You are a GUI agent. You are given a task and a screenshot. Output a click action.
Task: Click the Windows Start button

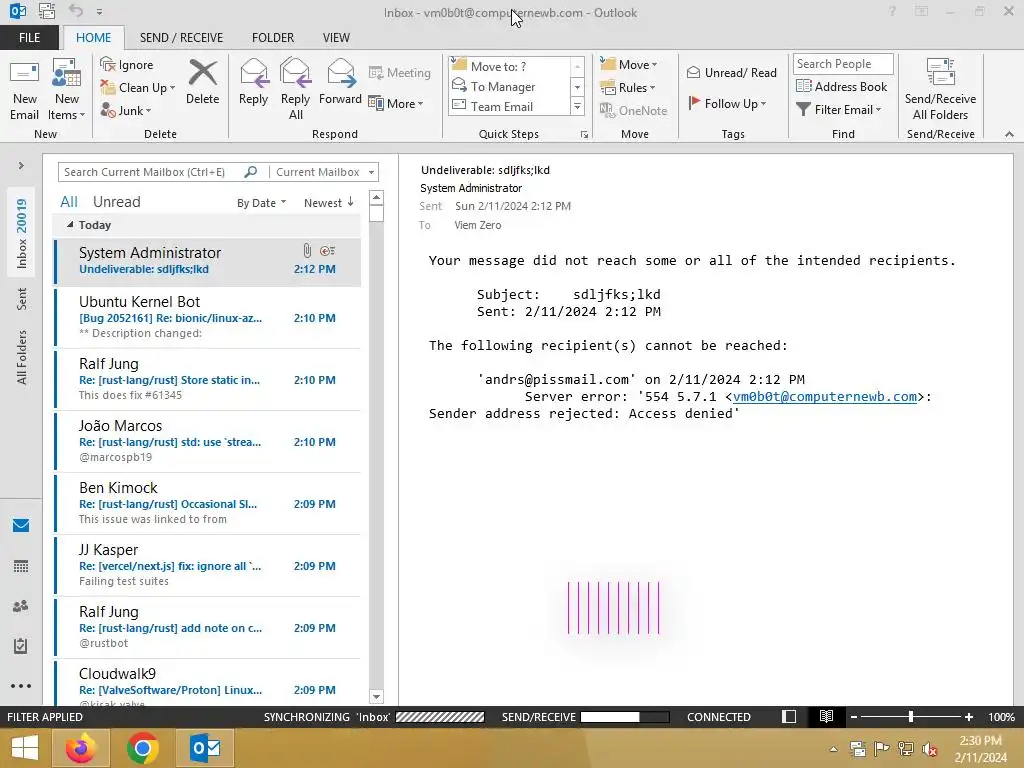[x=25, y=748]
